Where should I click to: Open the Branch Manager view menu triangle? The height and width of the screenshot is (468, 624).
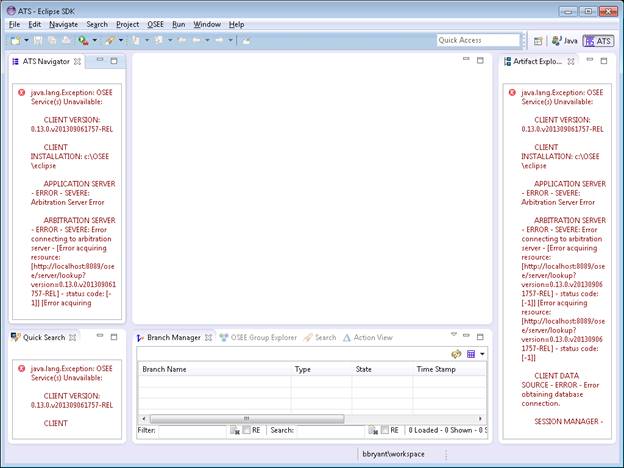(454, 334)
